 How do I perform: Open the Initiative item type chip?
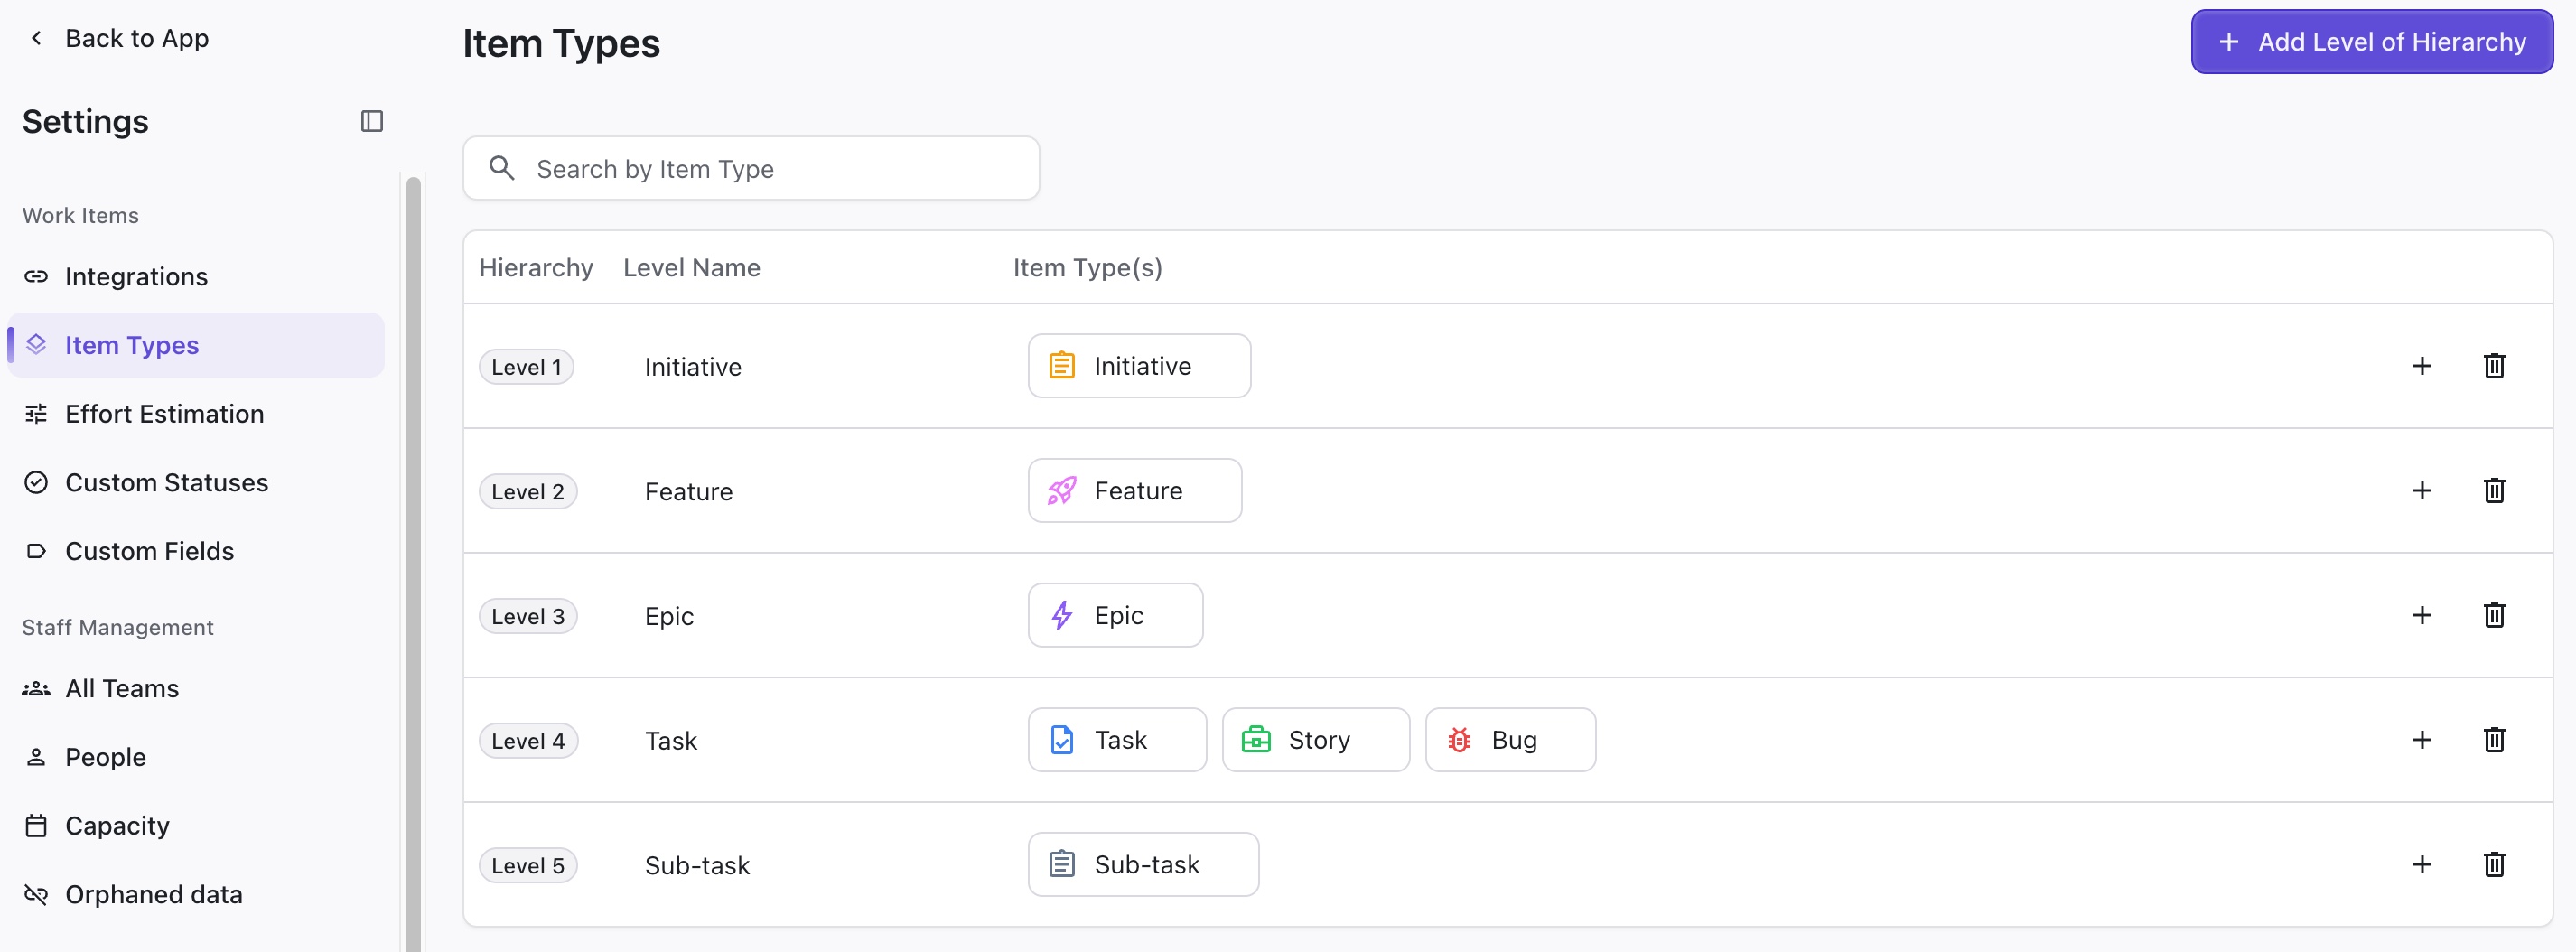(1139, 366)
